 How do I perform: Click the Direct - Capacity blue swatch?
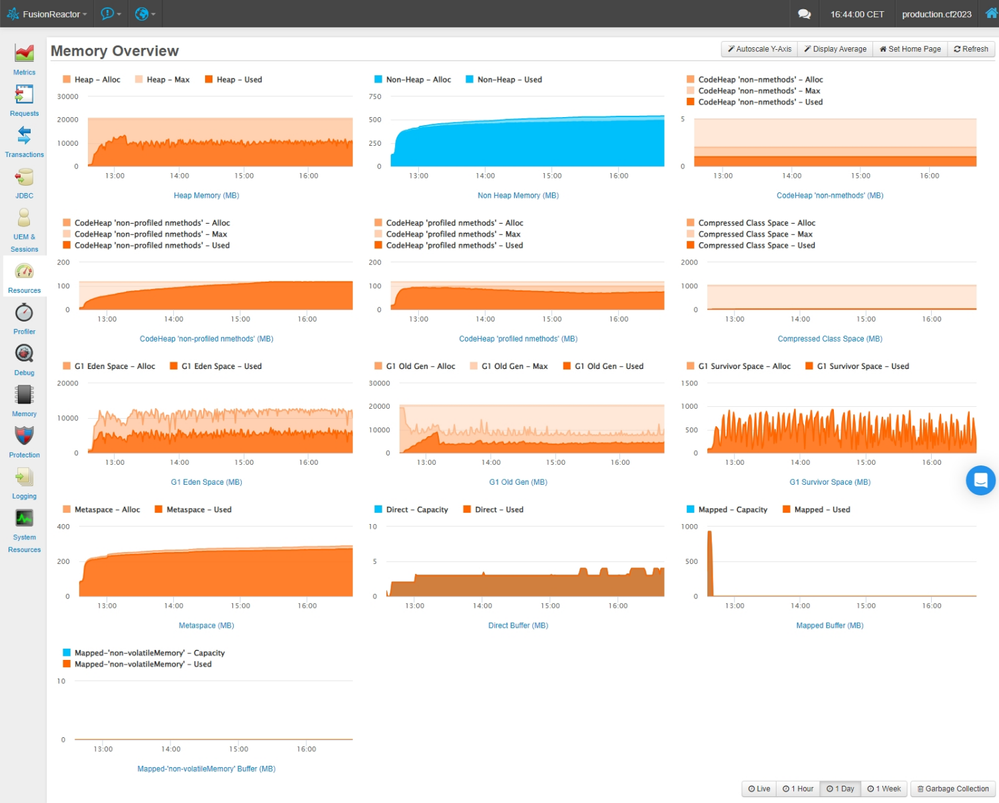coord(378,510)
